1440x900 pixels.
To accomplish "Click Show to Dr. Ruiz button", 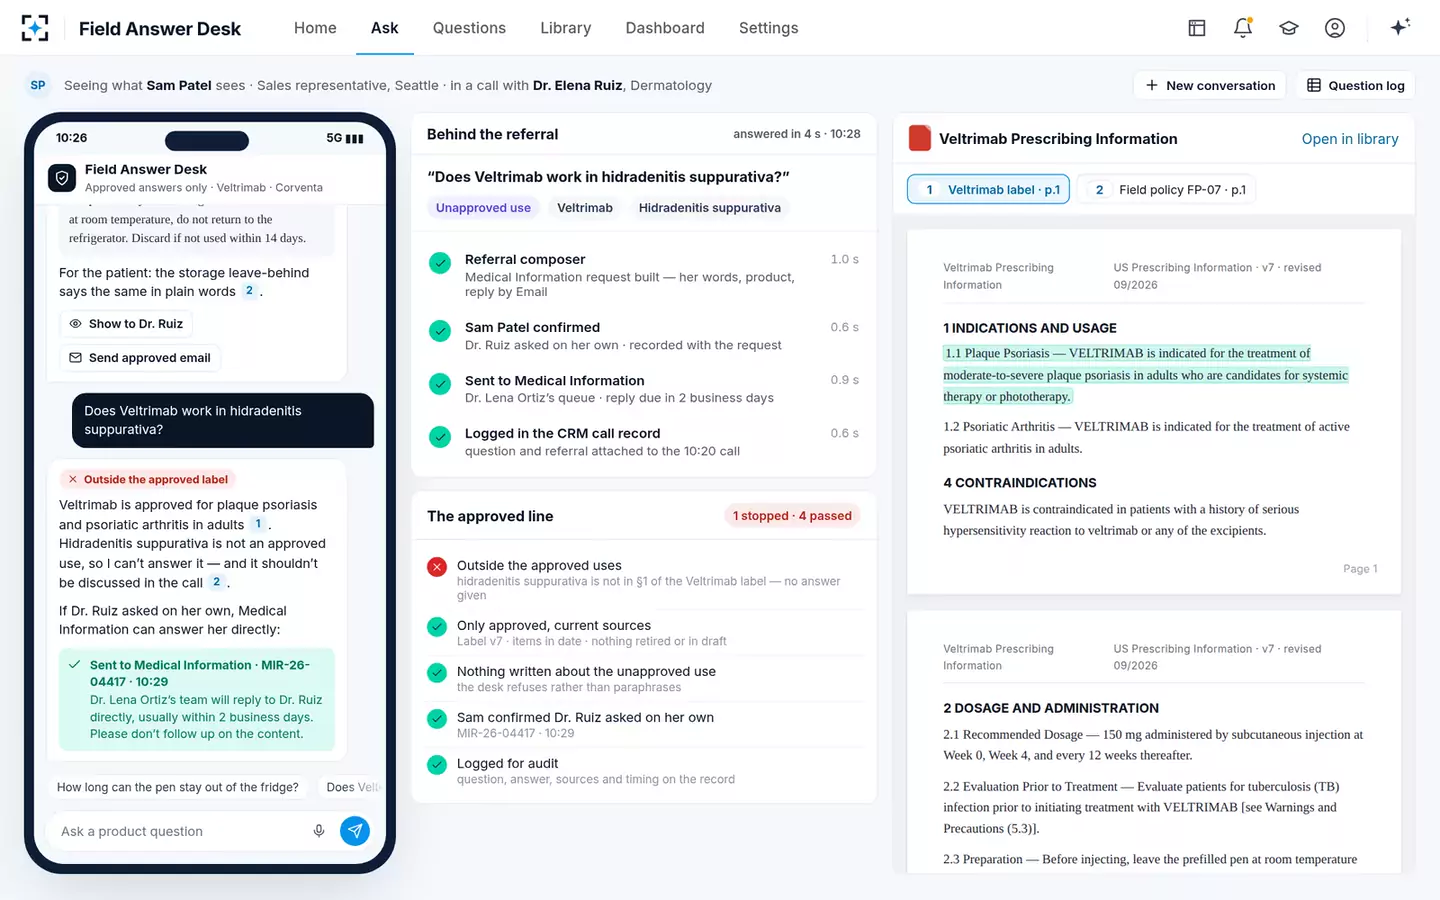I will pos(126,324).
